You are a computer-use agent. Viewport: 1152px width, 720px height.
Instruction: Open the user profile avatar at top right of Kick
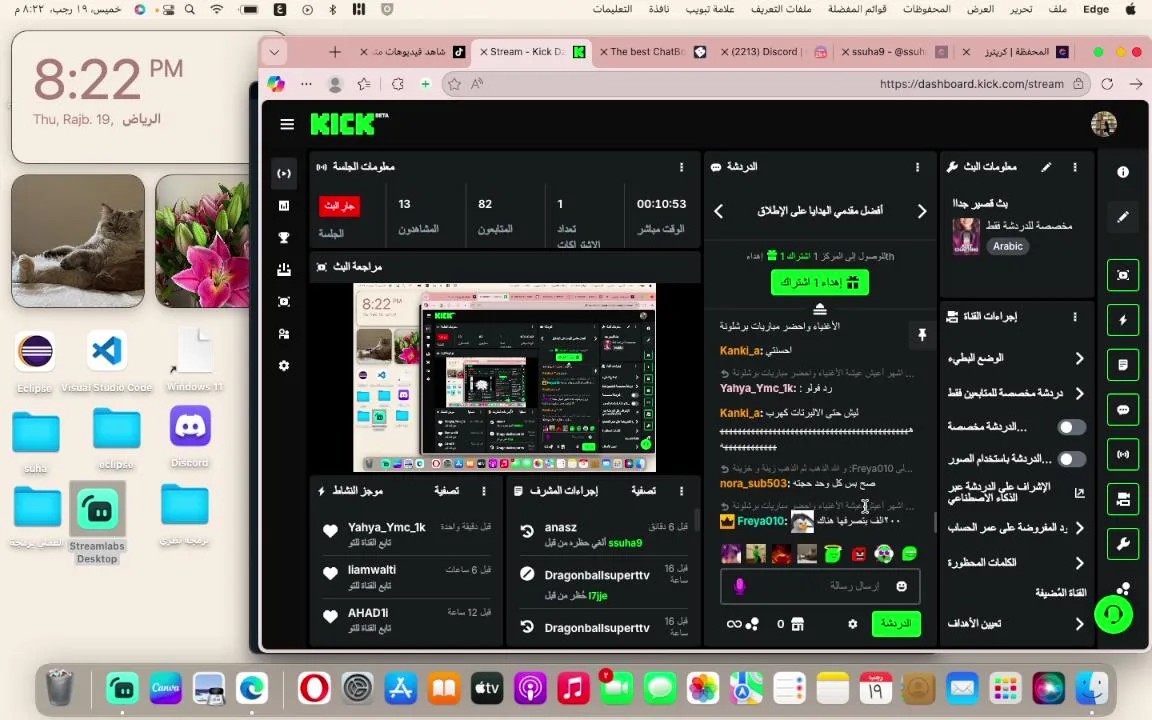point(1104,124)
